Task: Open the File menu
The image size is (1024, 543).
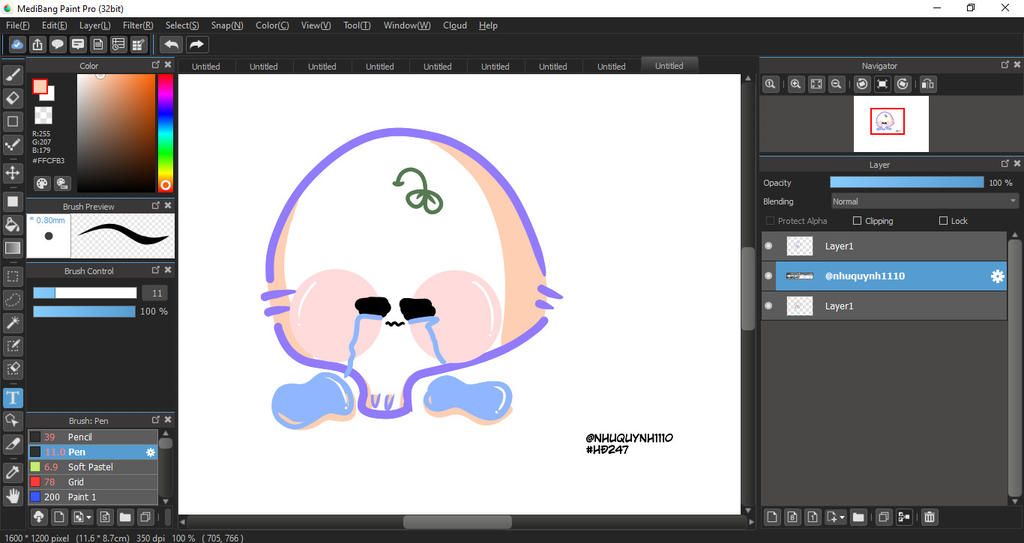Action: tap(18, 25)
